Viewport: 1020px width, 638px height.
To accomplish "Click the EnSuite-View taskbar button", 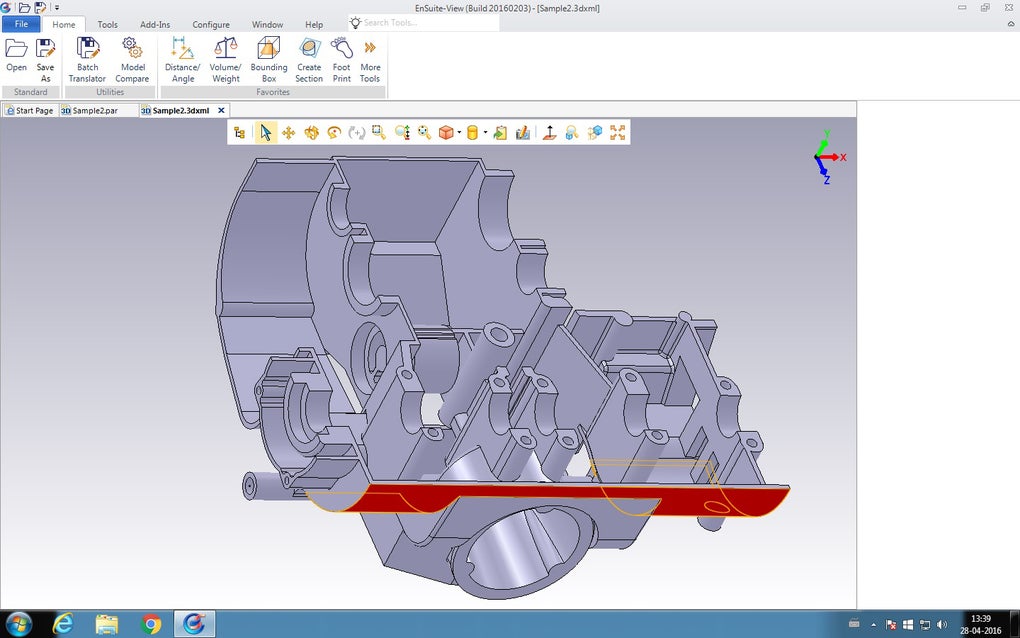I will pyautogui.click(x=194, y=624).
